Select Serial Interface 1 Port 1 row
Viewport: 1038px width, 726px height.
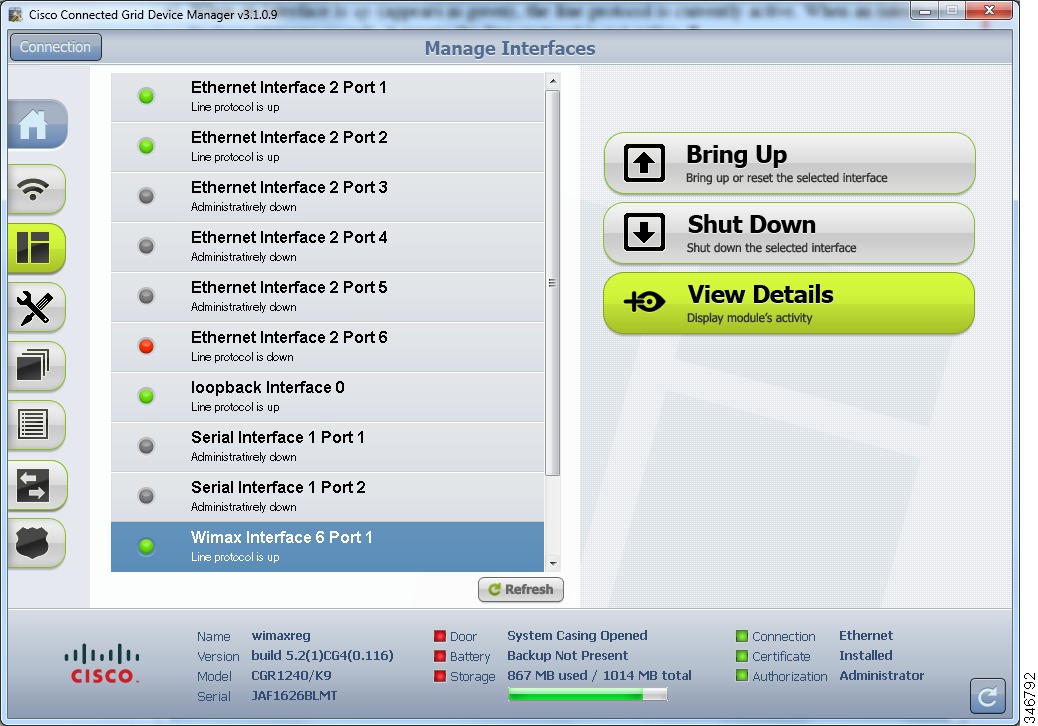coord(328,447)
